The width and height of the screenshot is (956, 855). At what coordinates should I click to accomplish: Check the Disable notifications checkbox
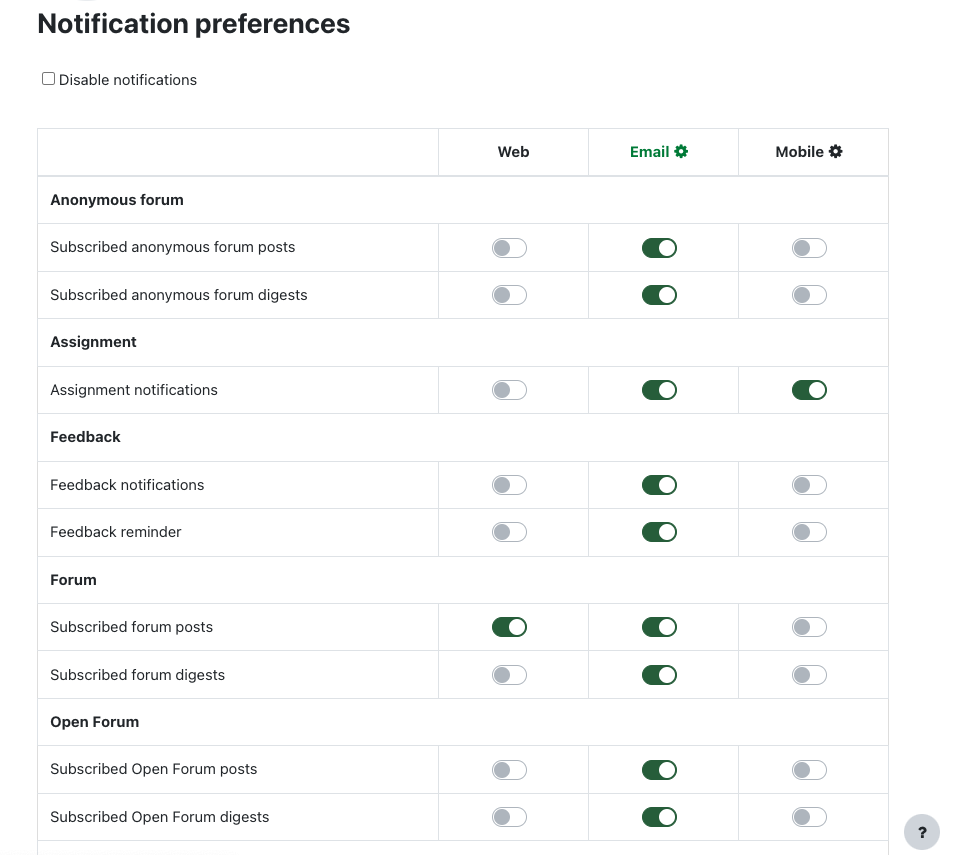click(x=48, y=79)
